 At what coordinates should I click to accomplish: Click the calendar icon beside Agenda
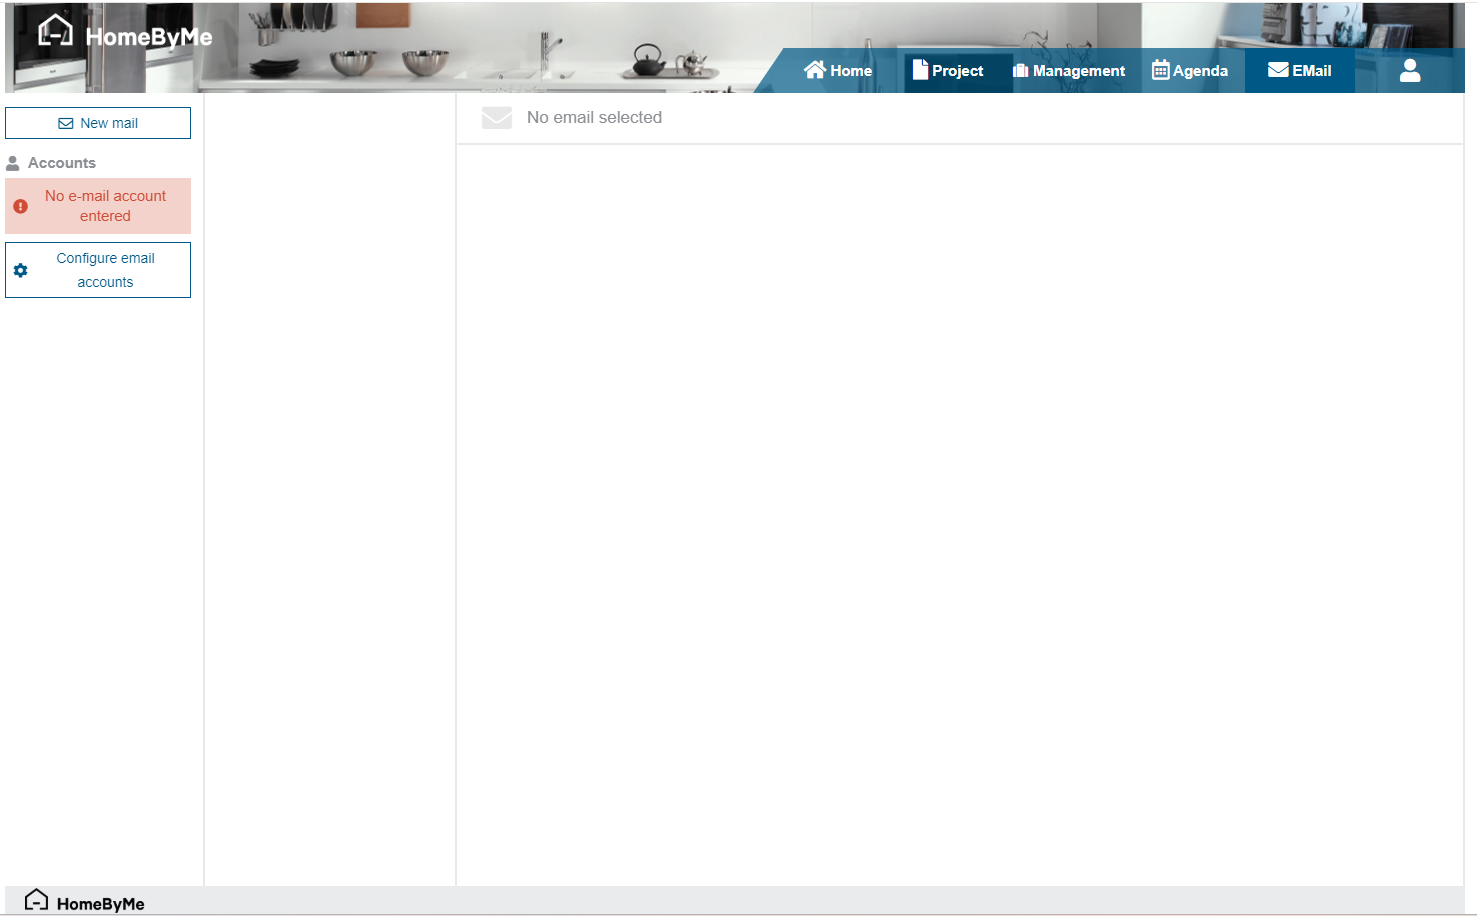click(x=1160, y=70)
